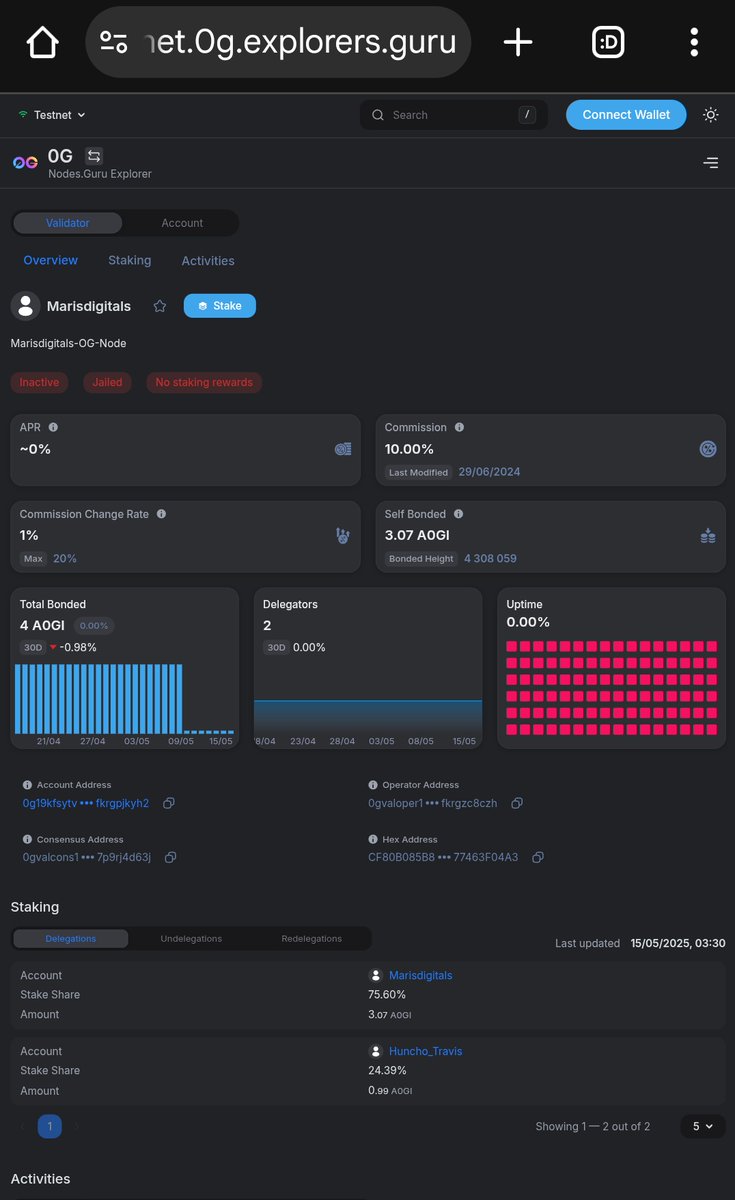Screen dimensions: 735x1200
Task: Click the Uptime blocks grid
Action: pyautogui.click(x=611, y=688)
